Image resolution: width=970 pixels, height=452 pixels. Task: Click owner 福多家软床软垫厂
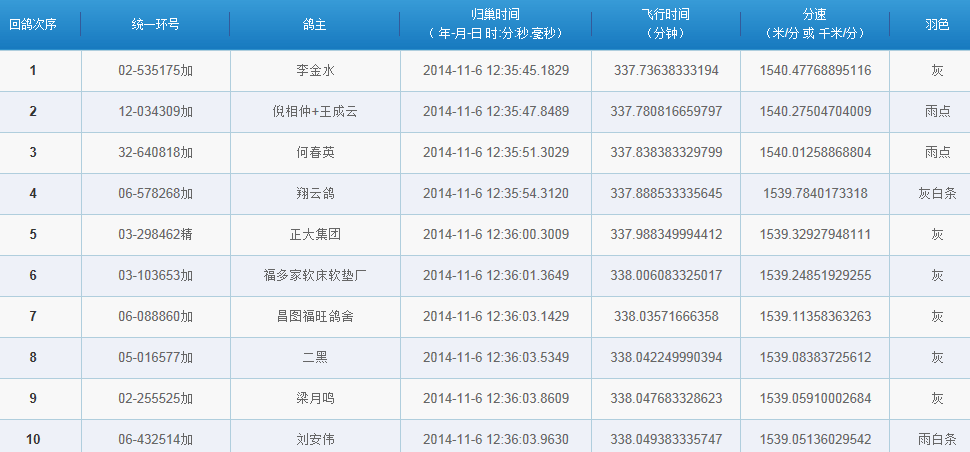315,276
